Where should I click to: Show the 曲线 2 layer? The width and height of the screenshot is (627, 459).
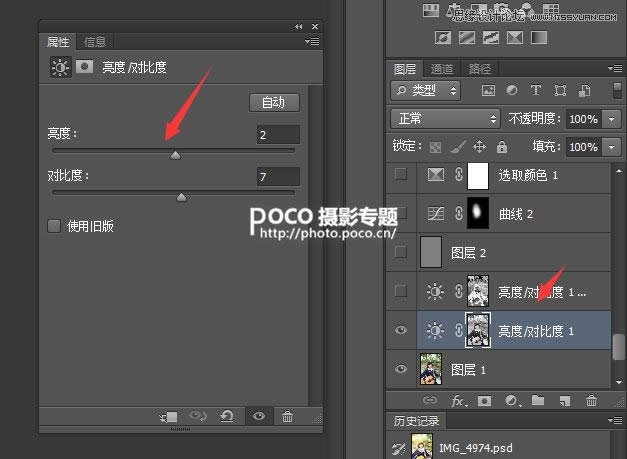(x=401, y=213)
